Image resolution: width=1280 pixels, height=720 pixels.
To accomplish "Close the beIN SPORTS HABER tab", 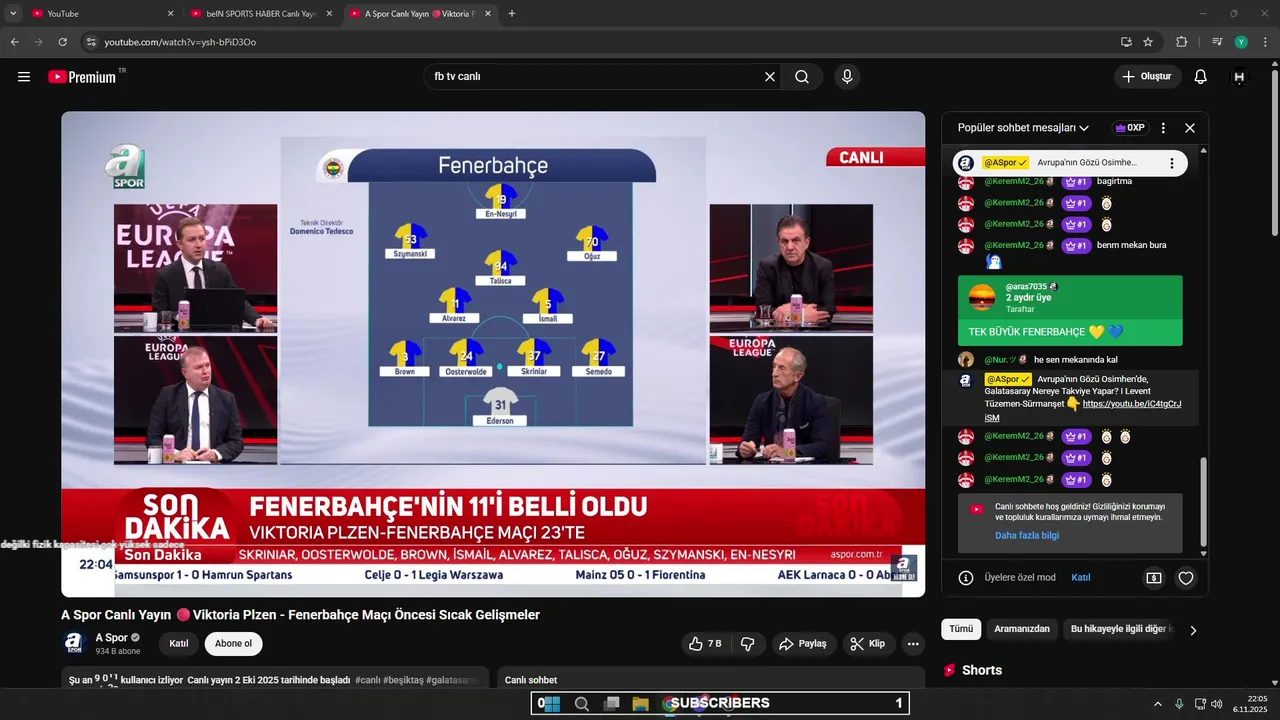I will click(x=329, y=14).
